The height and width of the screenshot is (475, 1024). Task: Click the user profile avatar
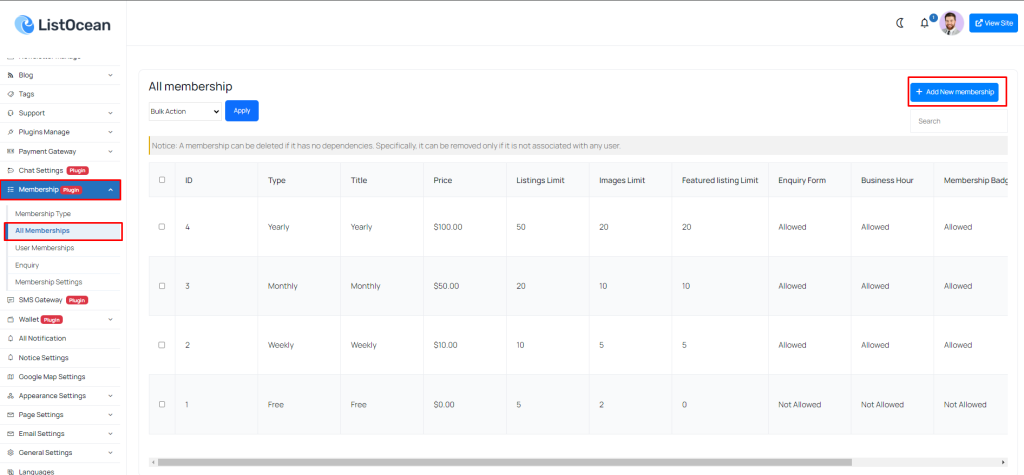pos(952,23)
